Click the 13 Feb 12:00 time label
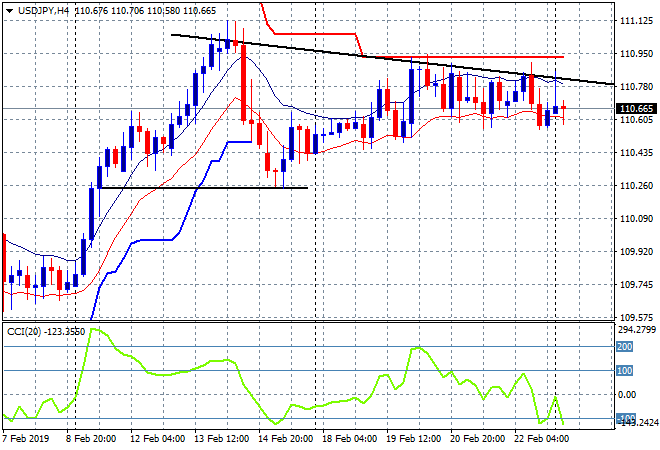The height and width of the screenshot is (450, 660). coord(221,439)
